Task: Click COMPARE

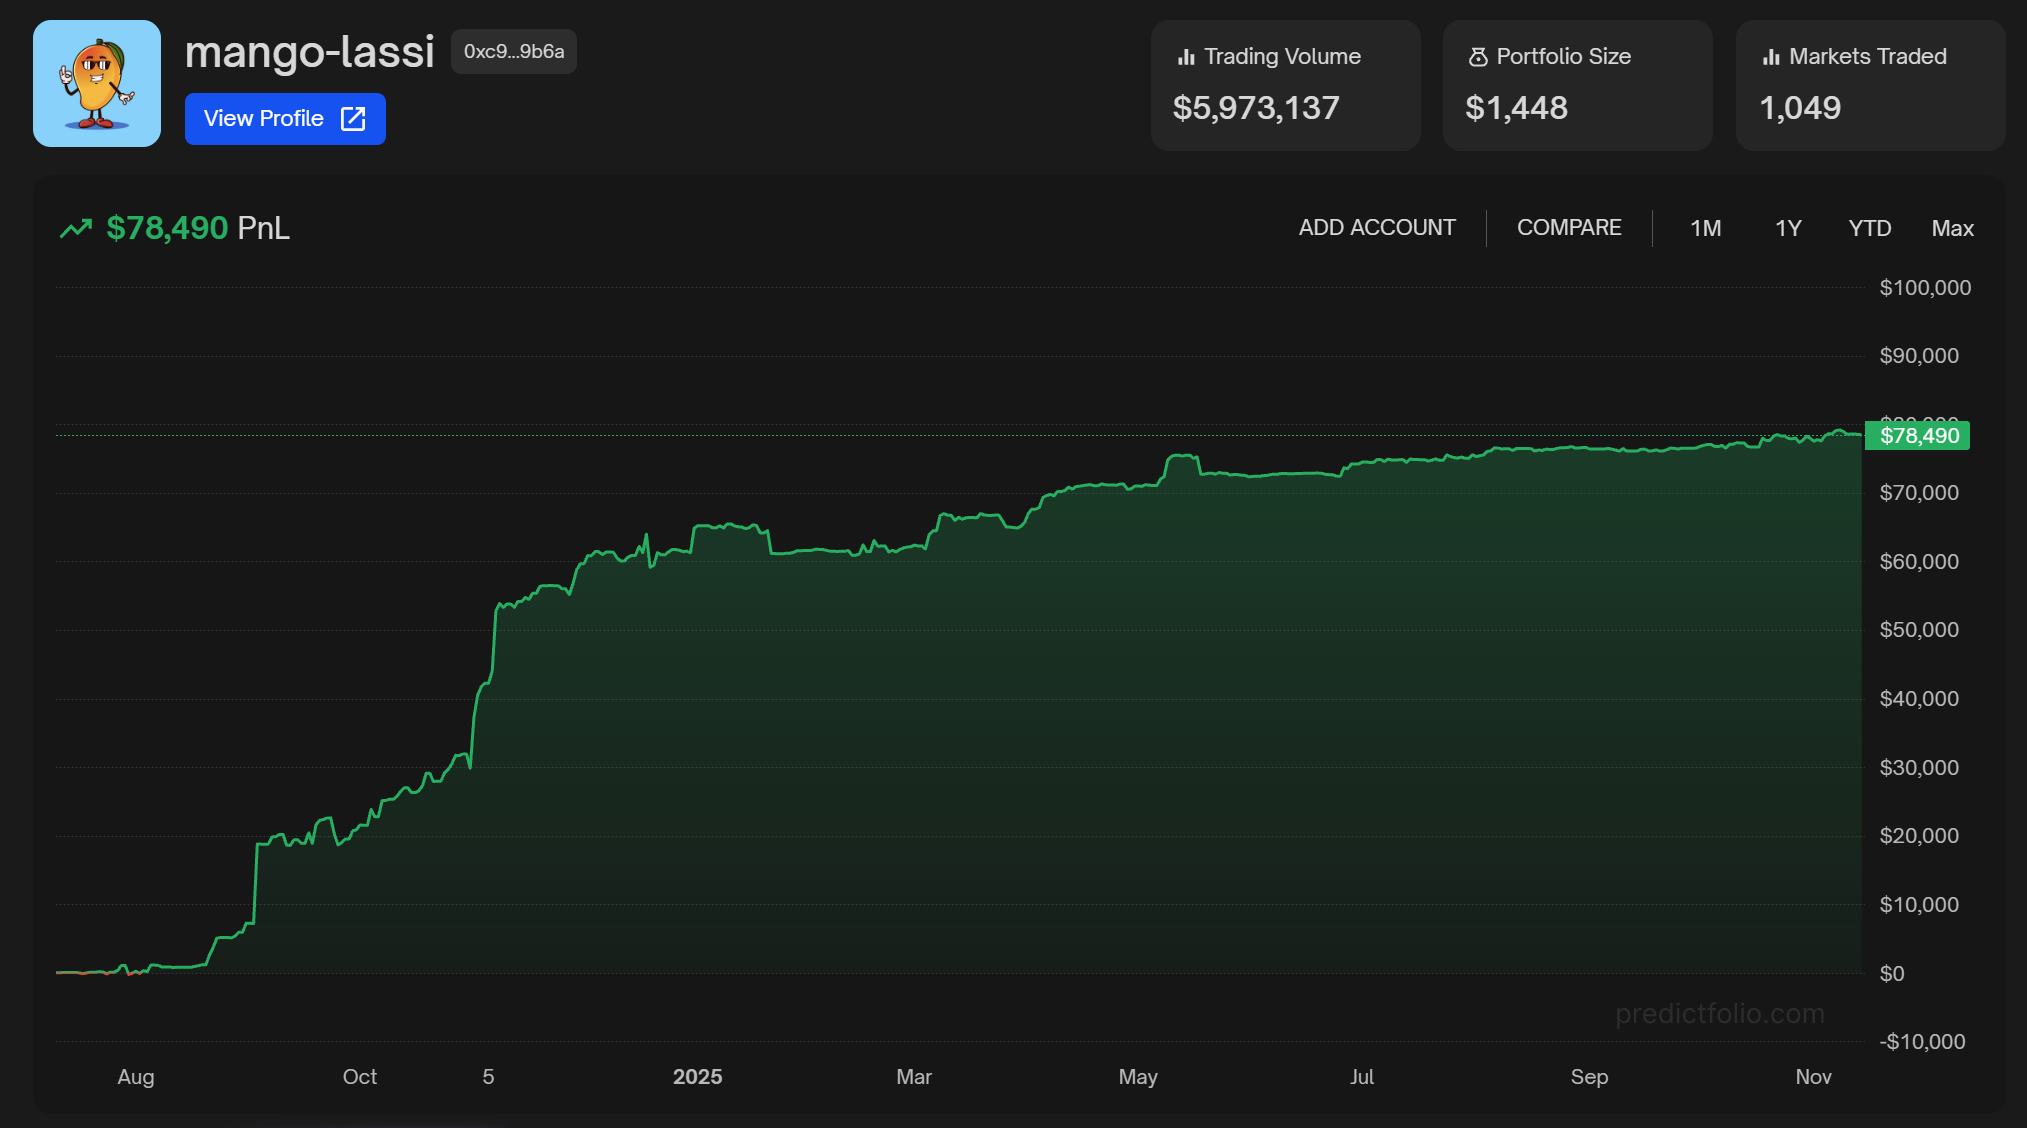Action: [1568, 228]
